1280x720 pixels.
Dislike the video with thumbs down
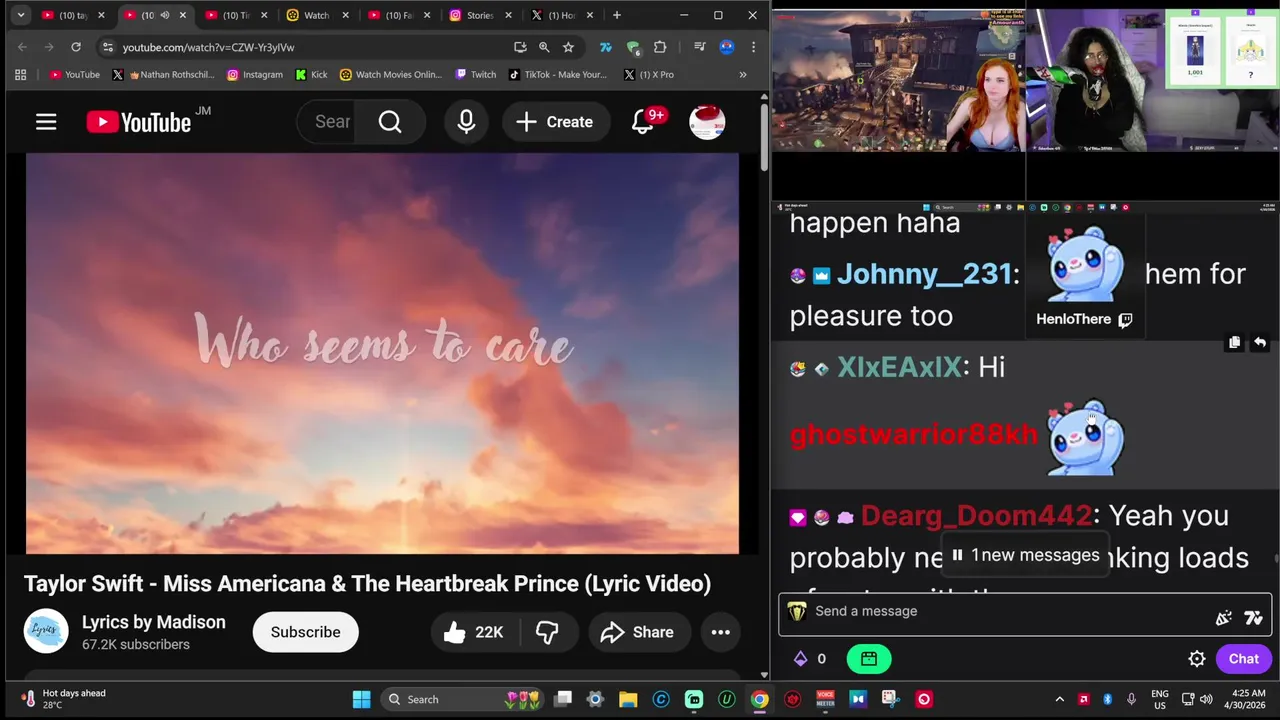tap(547, 632)
